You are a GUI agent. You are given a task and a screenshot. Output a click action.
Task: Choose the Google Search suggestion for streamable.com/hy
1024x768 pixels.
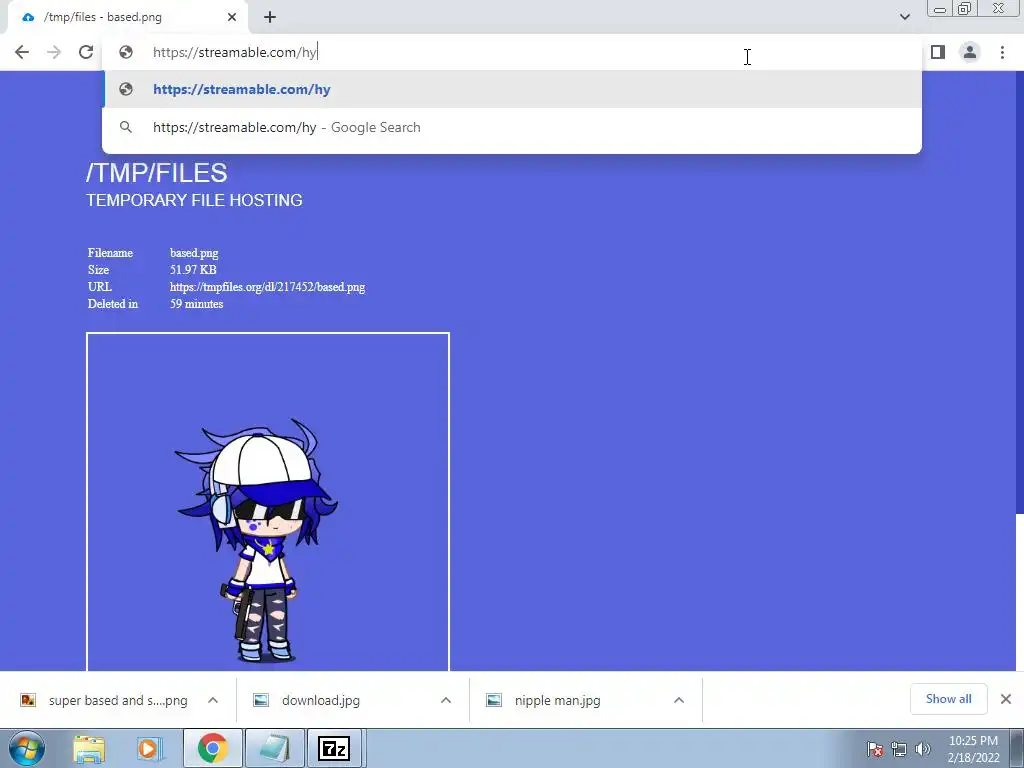click(x=512, y=127)
